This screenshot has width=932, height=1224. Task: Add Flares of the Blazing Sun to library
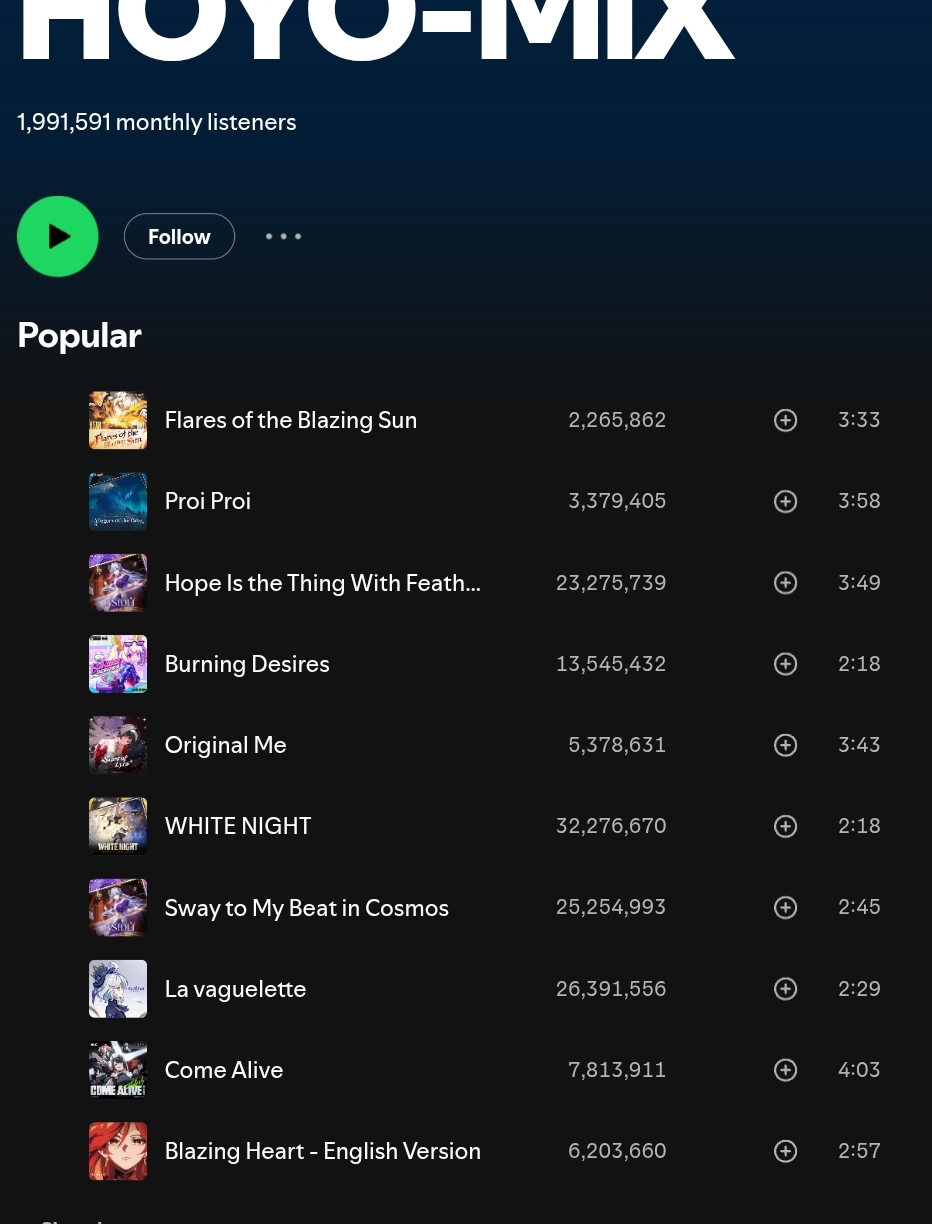pyautogui.click(x=786, y=420)
